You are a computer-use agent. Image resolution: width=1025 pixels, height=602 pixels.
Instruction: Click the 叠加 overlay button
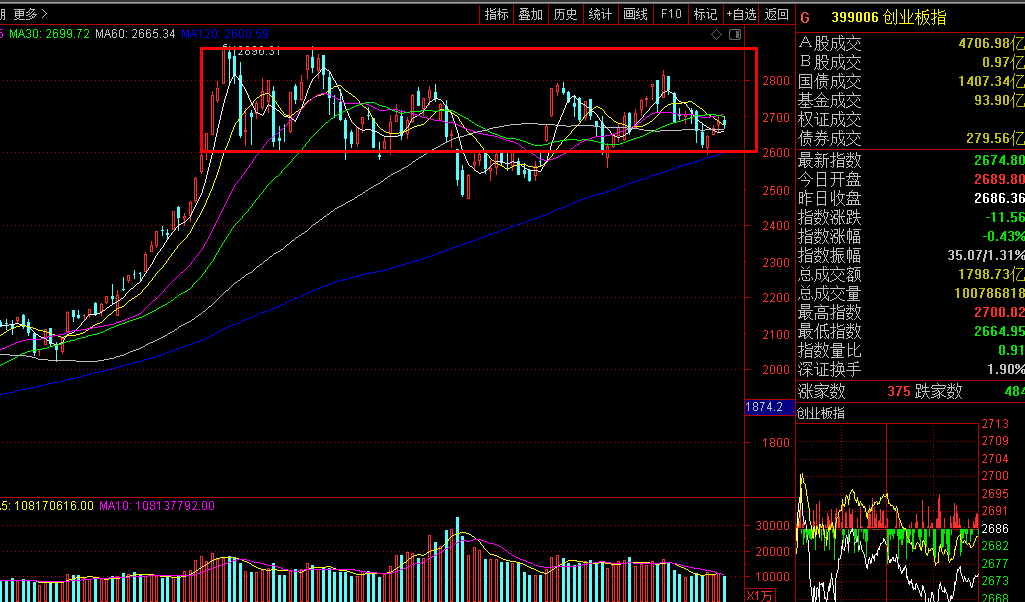pyautogui.click(x=531, y=14)
